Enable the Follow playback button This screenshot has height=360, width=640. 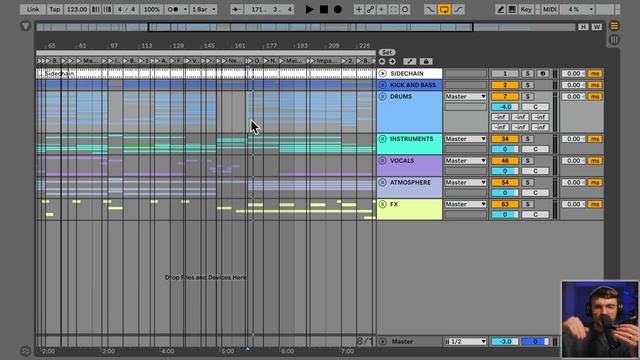pyautogui.click(x=237, y=9)
